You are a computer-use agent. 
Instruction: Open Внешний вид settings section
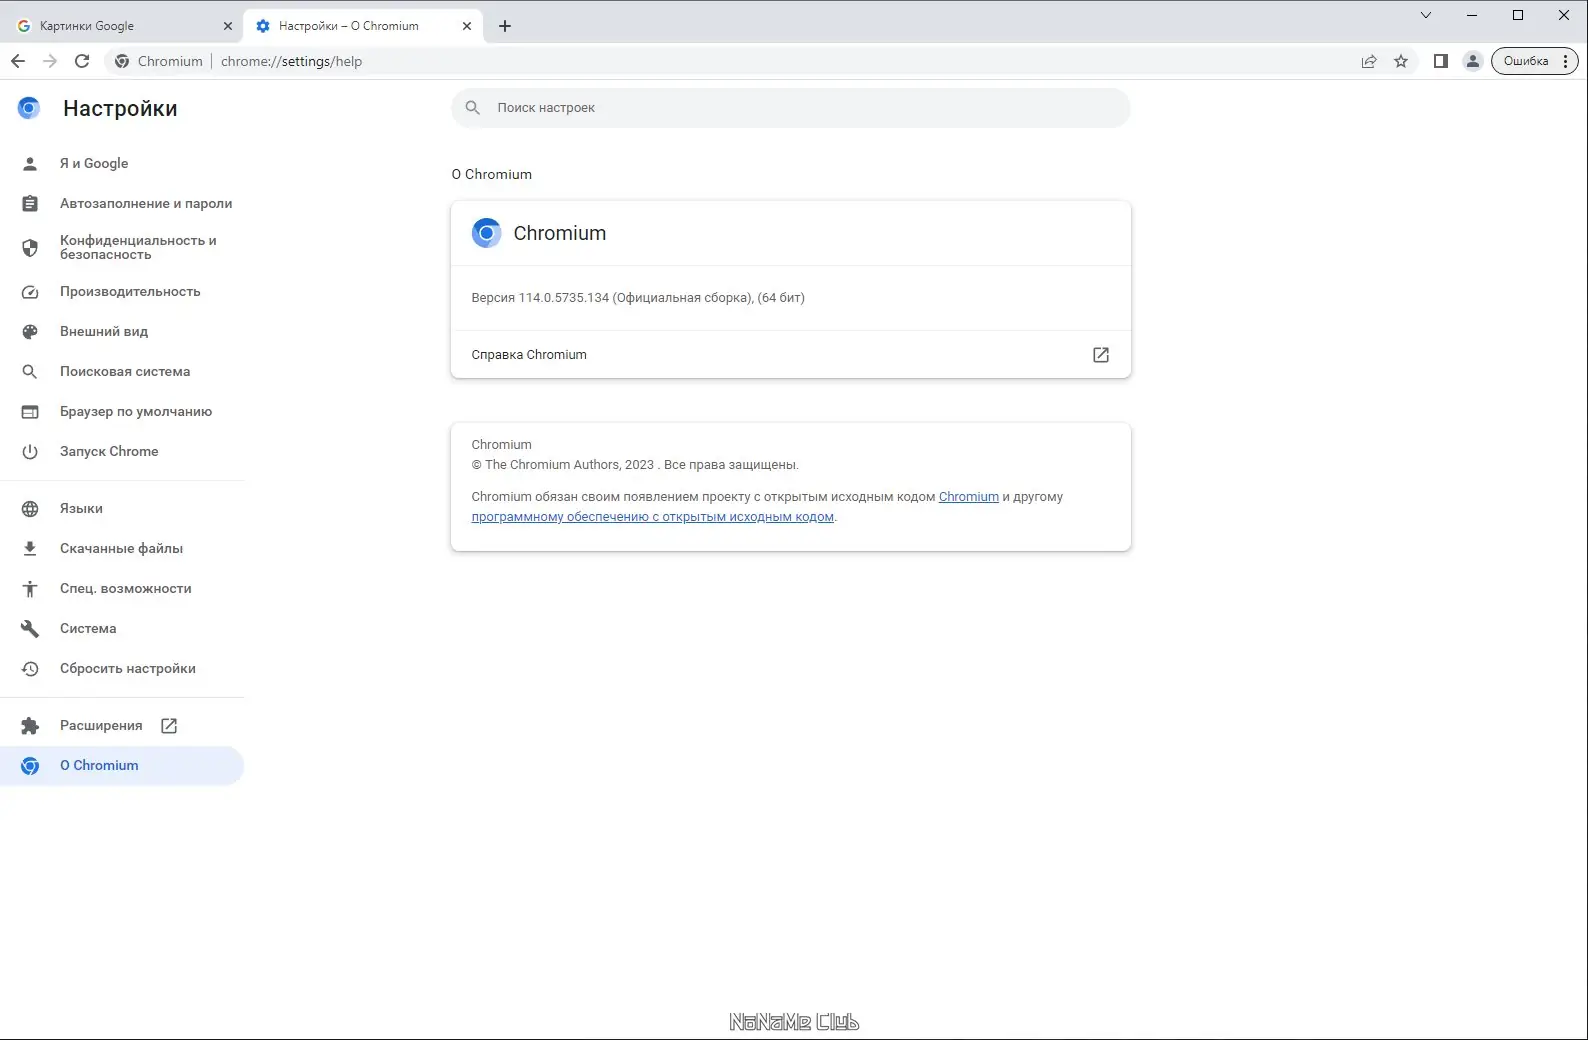tap(122, 332)
